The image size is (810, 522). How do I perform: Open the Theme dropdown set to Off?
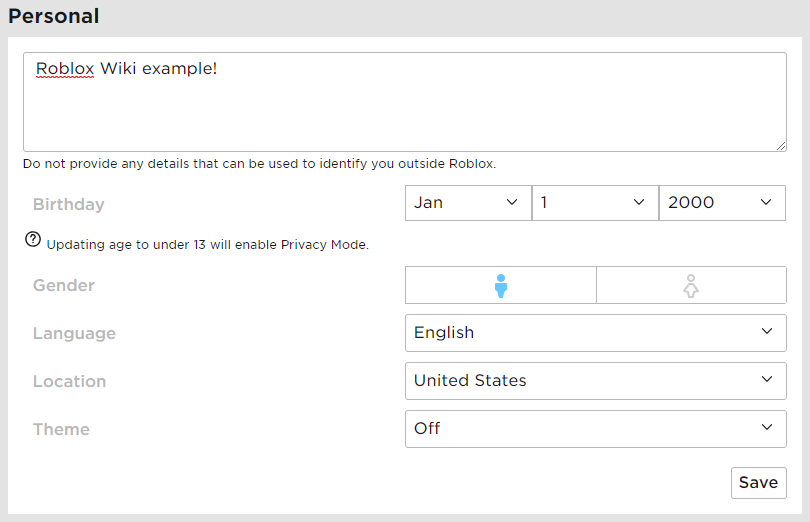click(595, 429)
